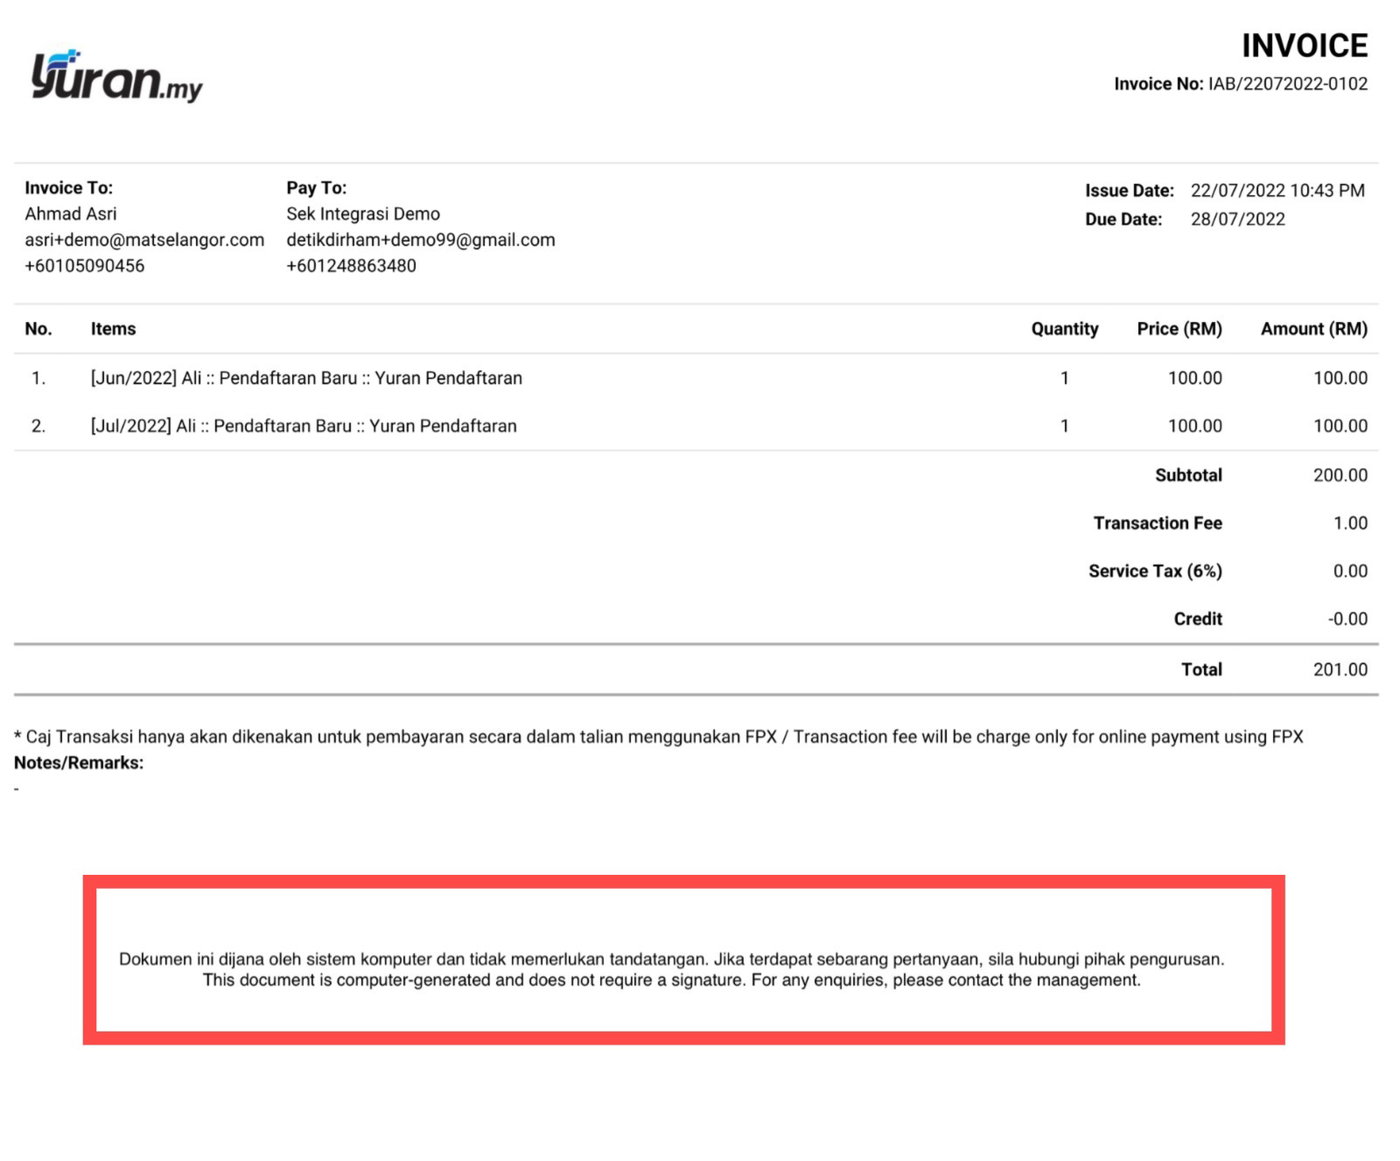Click the 'Invoice To:' label
The height and width of the screenshot is (1161, 1400).
point(69,188)
